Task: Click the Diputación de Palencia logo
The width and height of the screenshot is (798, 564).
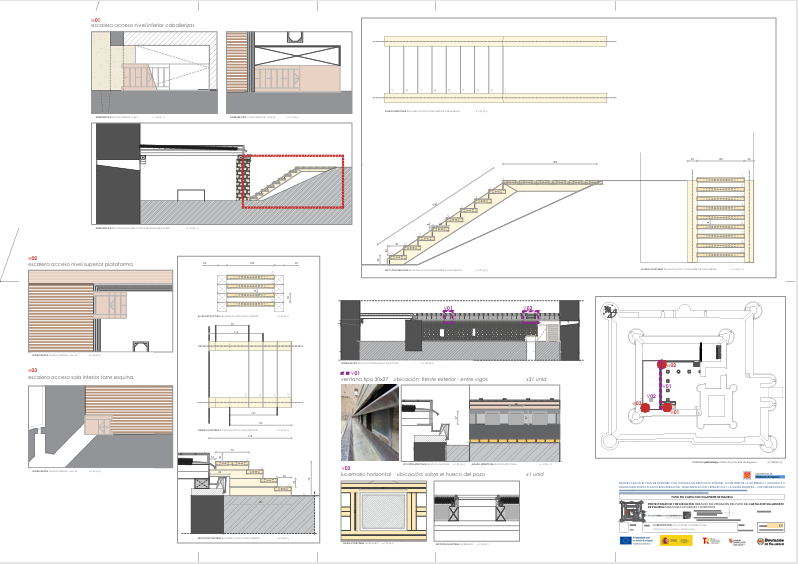Action: click(x=769, y=541)
